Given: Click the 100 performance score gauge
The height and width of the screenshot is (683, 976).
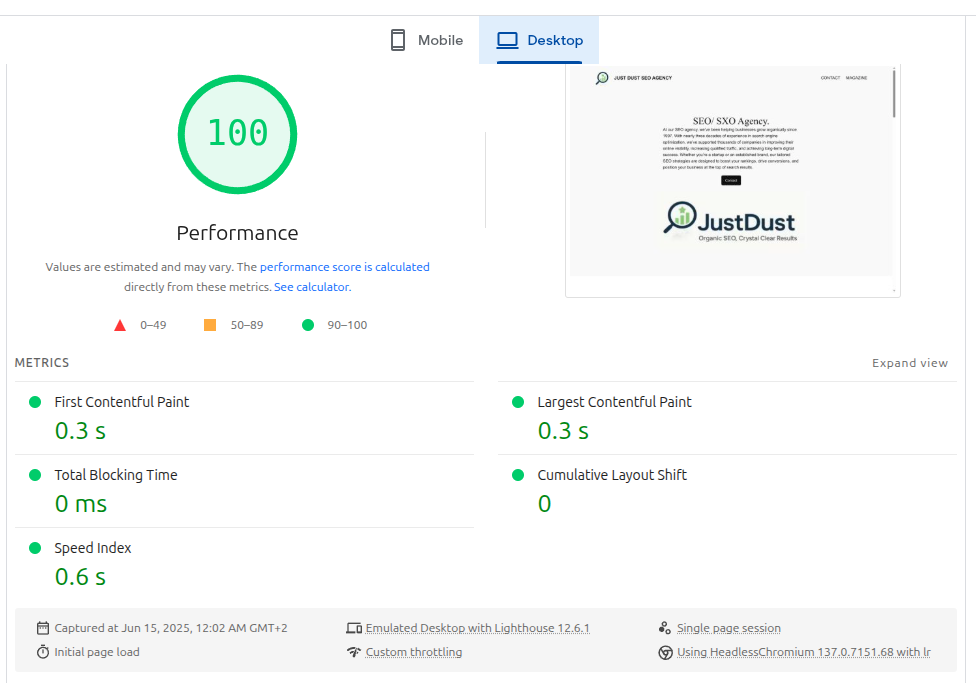Looking at the screenshot, I should [237, 133].
